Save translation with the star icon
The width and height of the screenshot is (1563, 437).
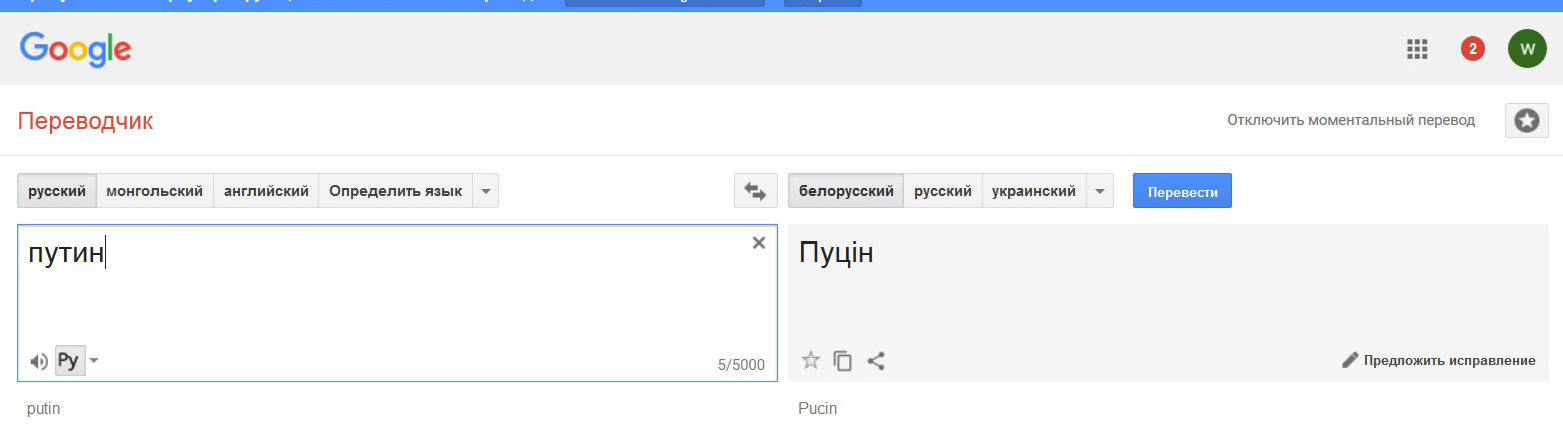pyautogui.click(x=811, y=360)
